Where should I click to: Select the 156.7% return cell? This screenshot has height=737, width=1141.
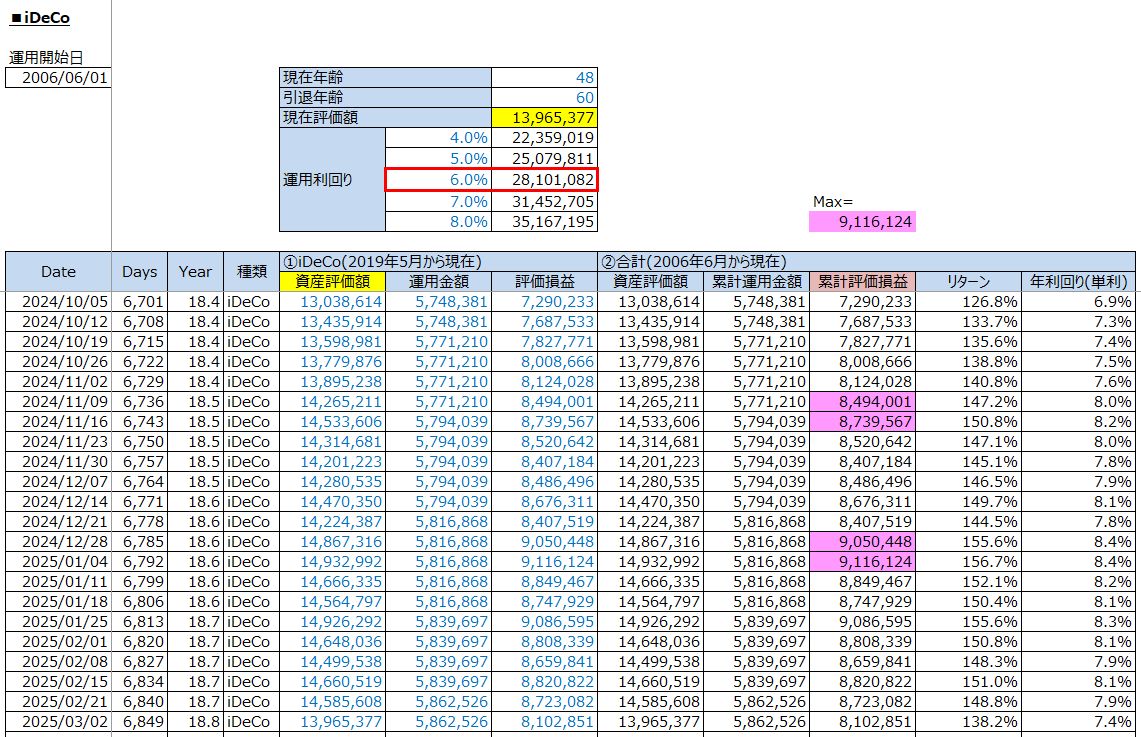click(x=967, y=562)
